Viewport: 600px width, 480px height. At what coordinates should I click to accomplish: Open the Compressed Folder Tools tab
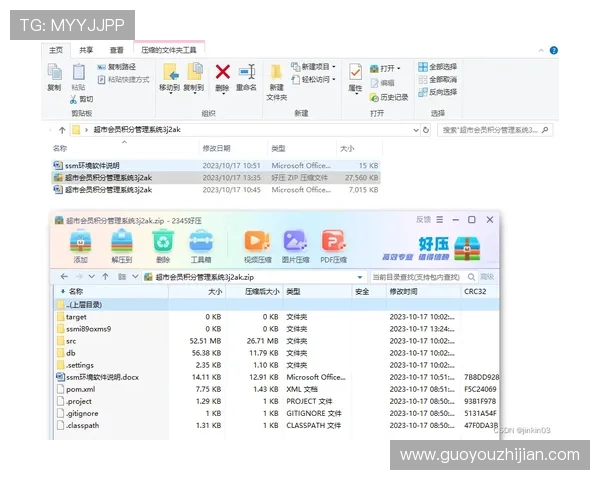click(x=169, y=50)
